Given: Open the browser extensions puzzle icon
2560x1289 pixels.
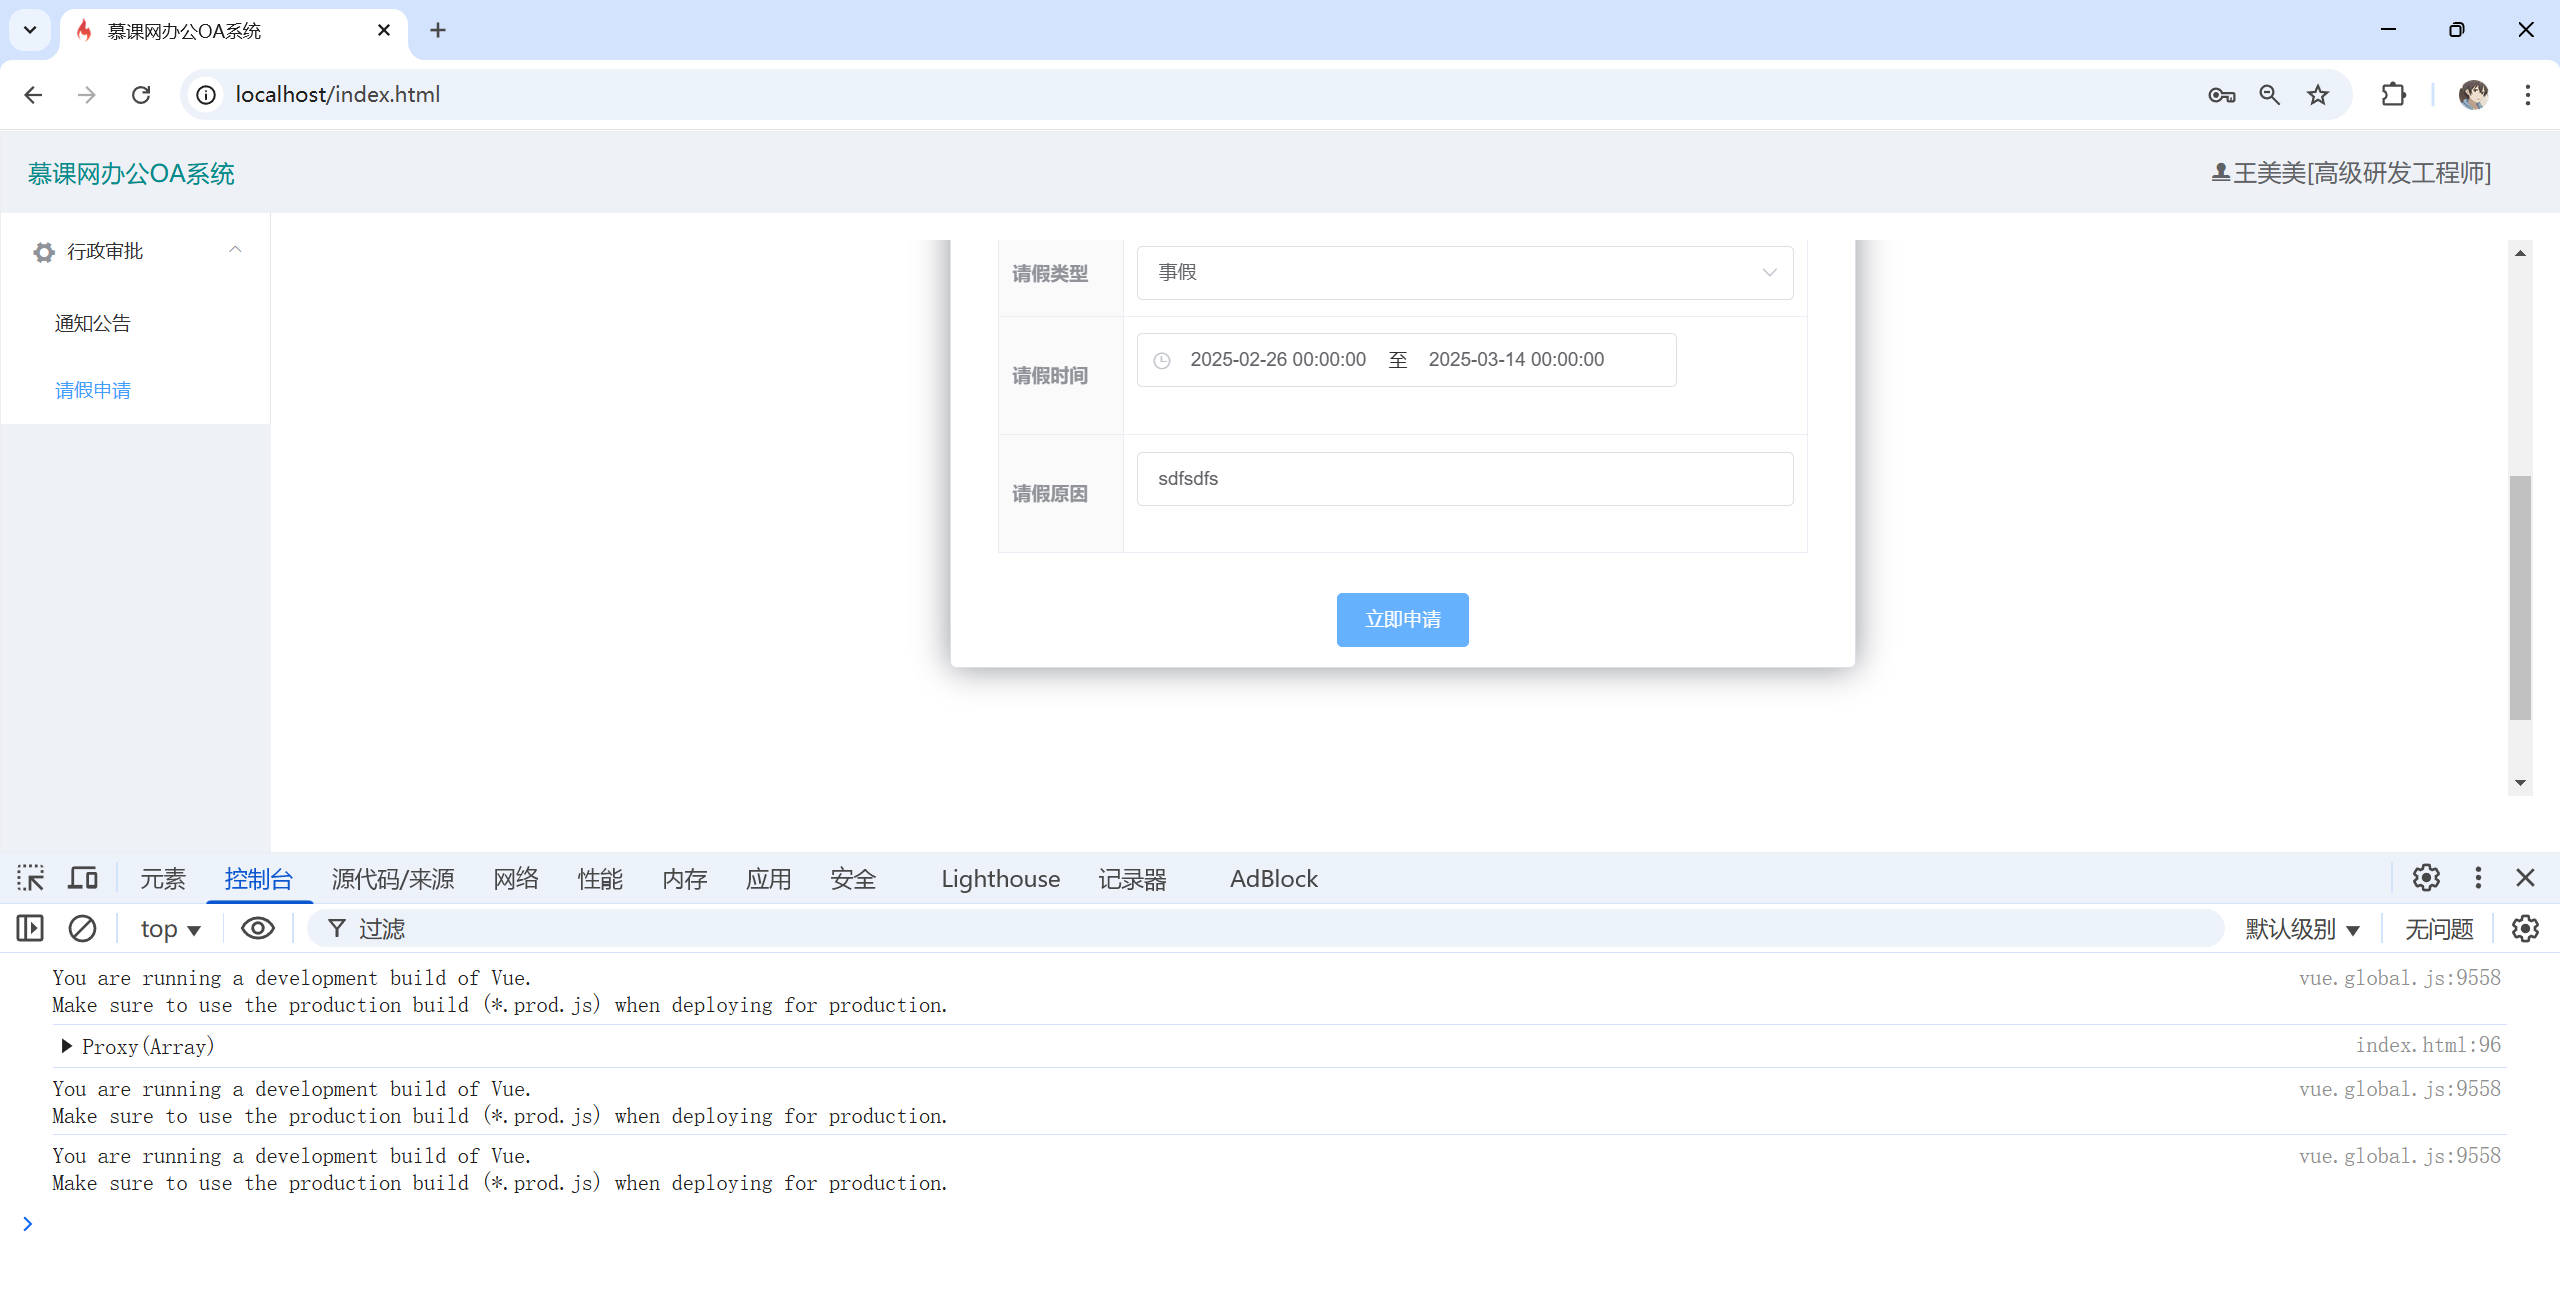Looking at the screenshot, I should pos(2394,95).
